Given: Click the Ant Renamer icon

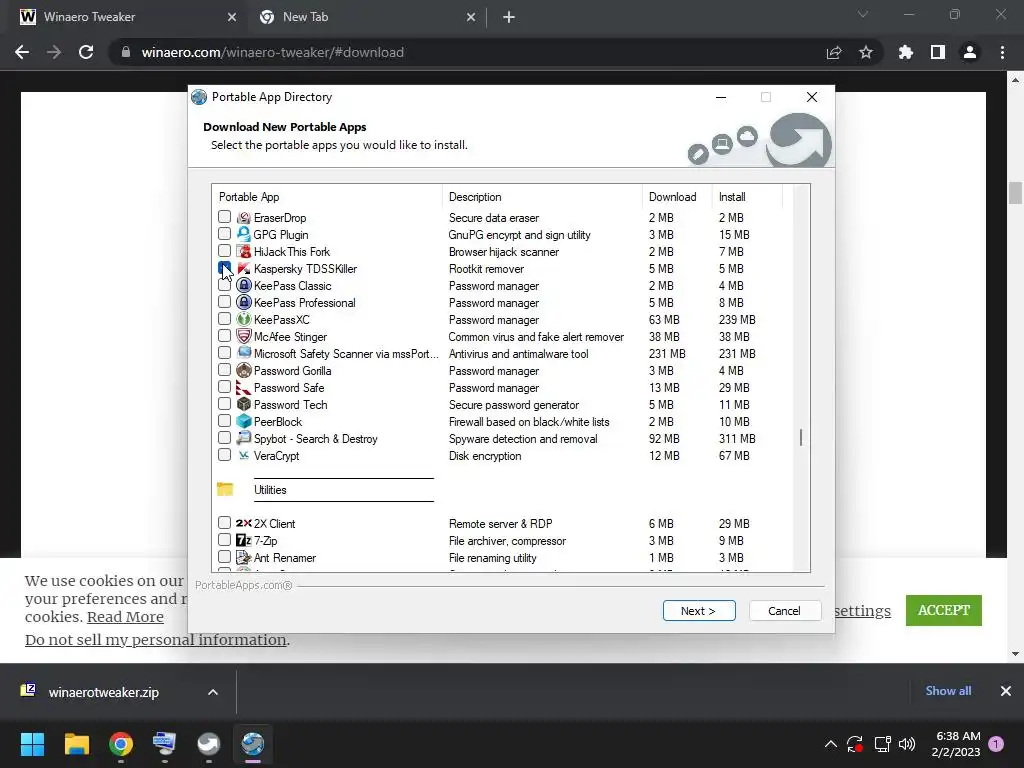Looking at the screenshot, I should point(244,557).
